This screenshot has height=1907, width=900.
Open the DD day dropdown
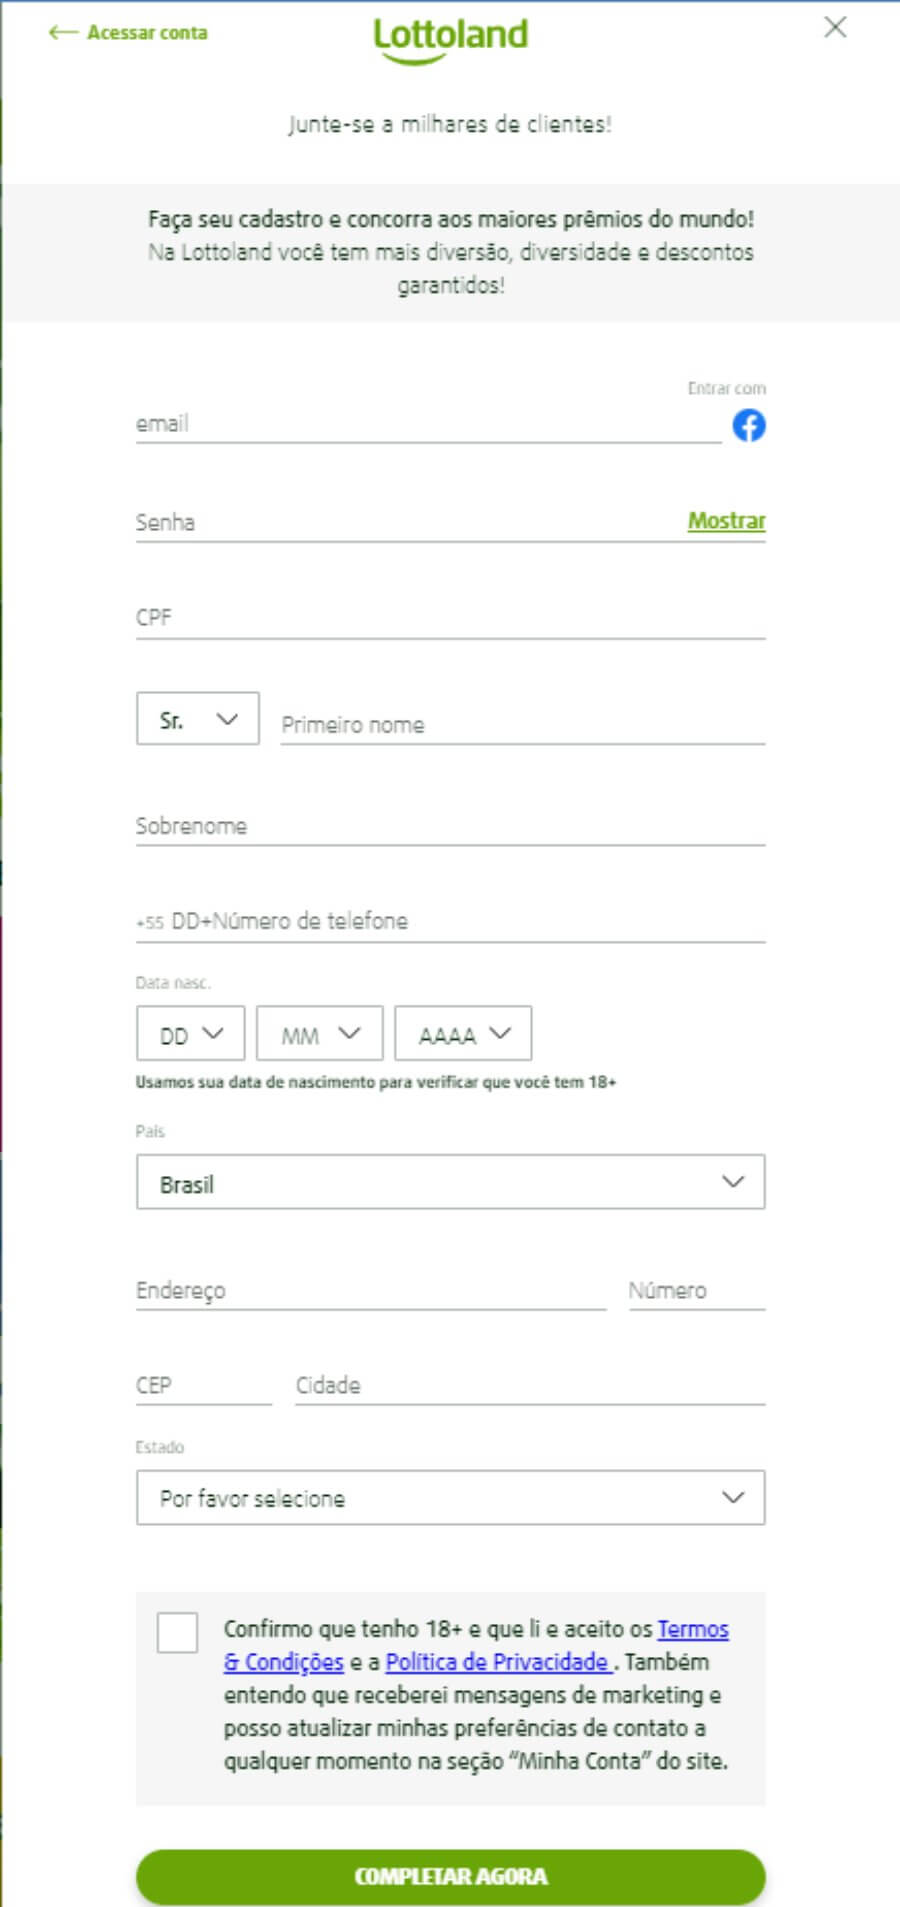click(x=190, y=1034)
